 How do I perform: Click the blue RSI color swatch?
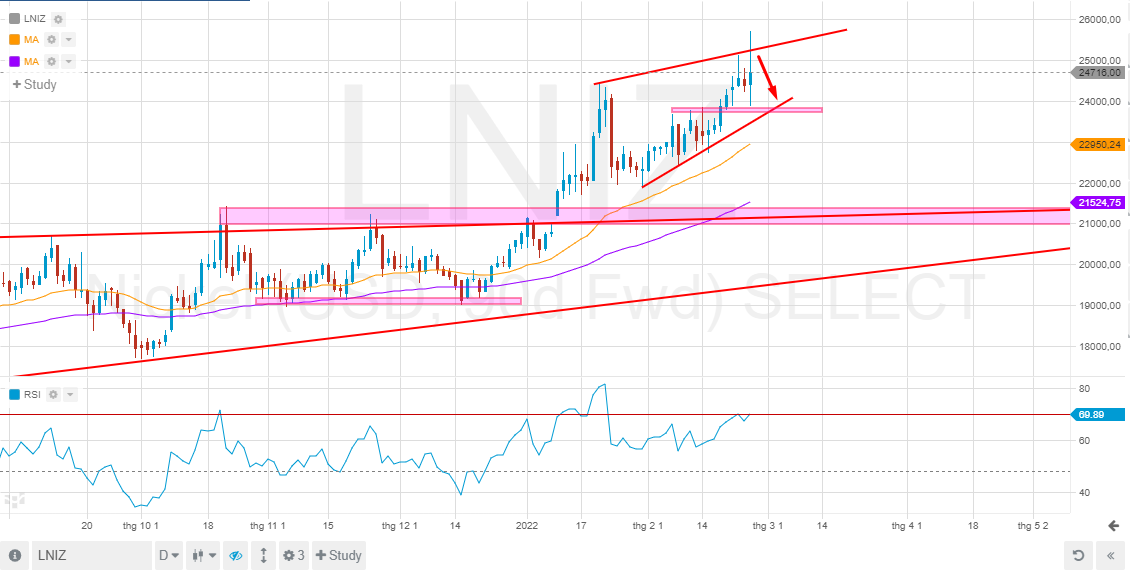(14, 394)
